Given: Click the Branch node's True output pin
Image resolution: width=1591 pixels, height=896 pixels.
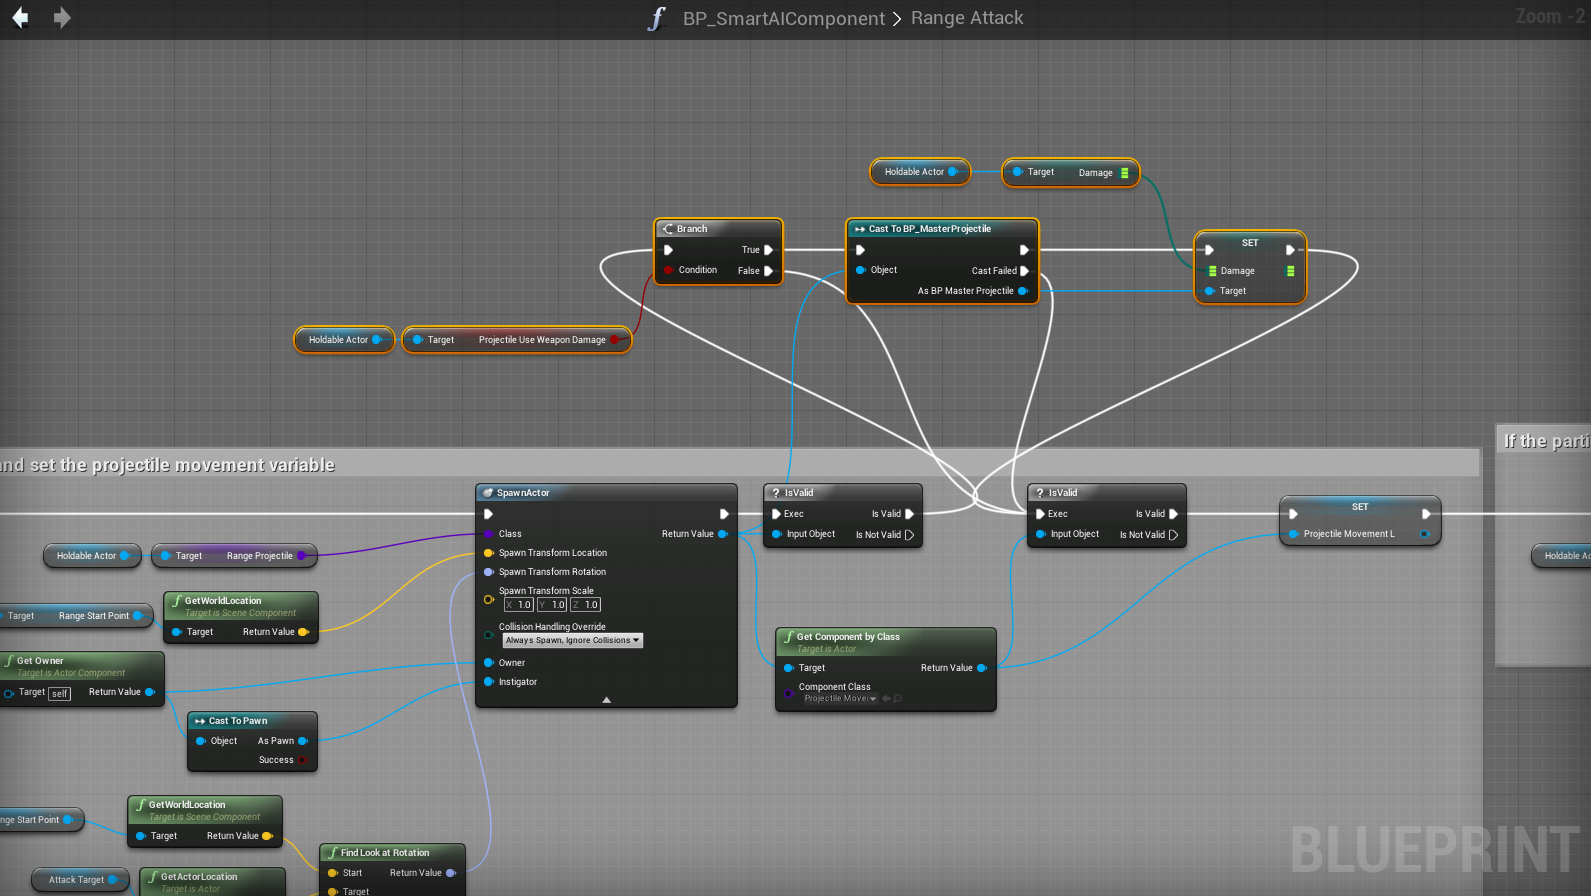Looking at the screenshot, I should coord(768,250).
